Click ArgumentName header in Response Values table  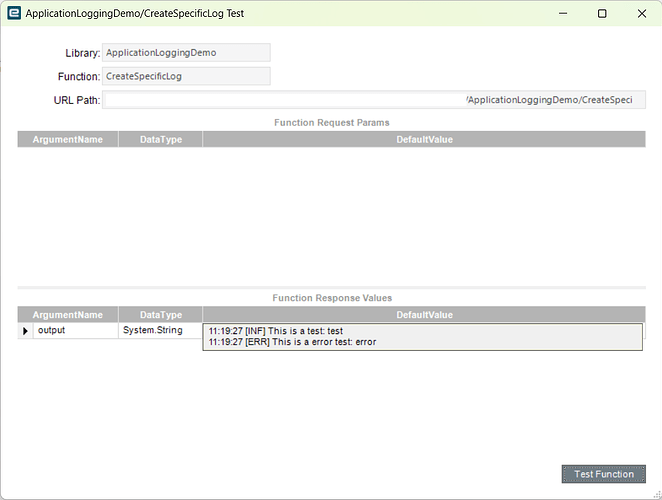[68, 315]
